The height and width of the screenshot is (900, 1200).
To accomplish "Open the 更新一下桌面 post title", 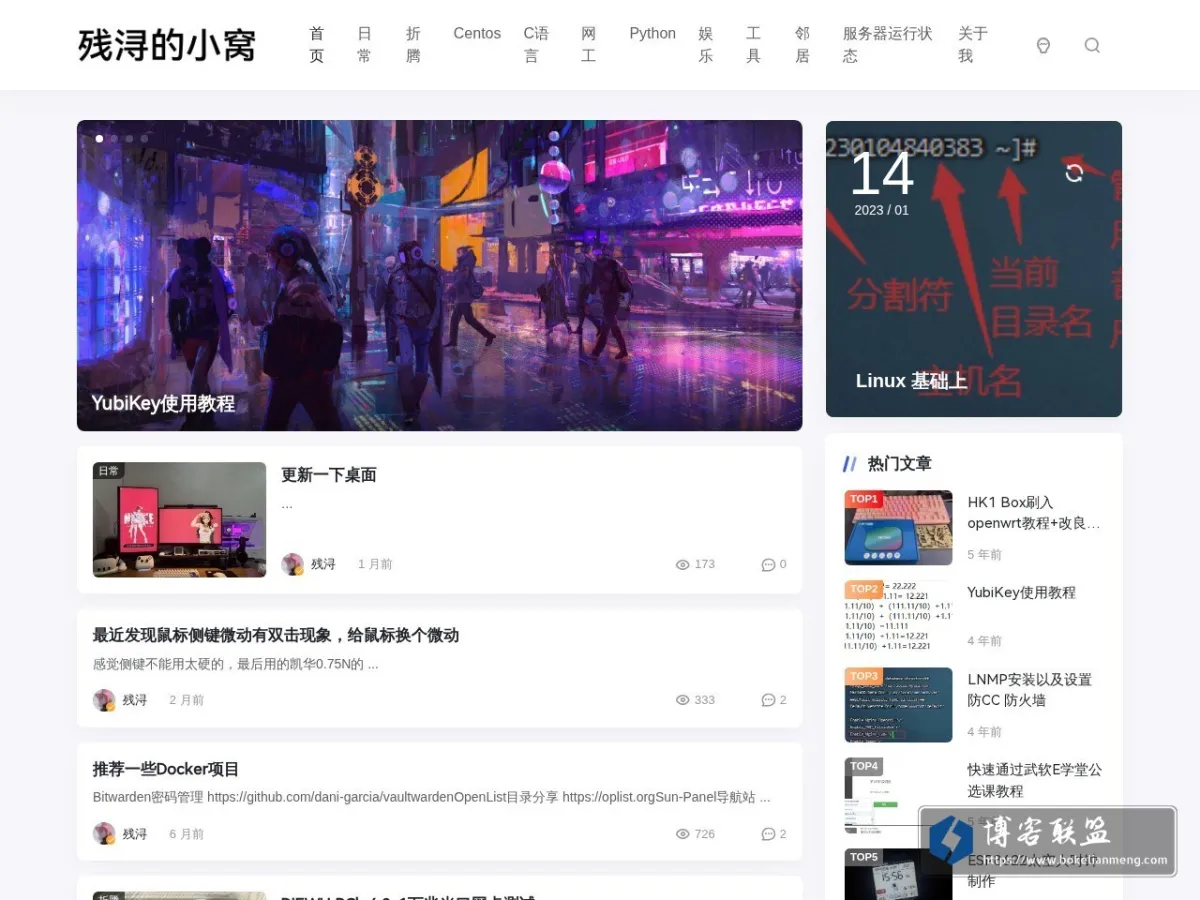I will (329, 475).
